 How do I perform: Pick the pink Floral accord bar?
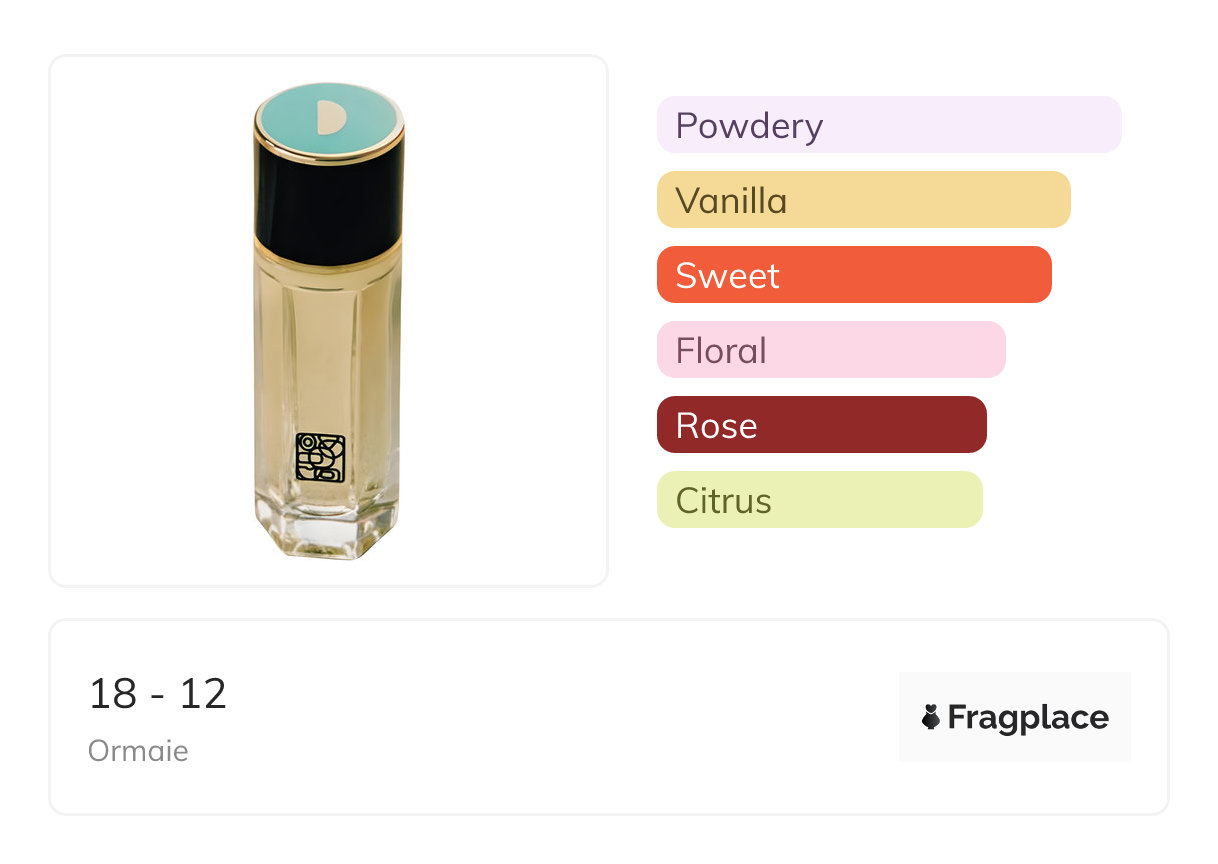click(830, 350)
